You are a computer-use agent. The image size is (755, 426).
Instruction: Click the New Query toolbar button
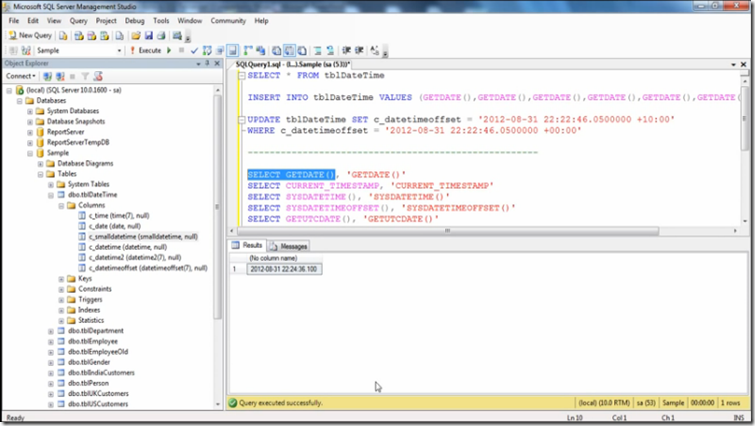click(30, 36)
